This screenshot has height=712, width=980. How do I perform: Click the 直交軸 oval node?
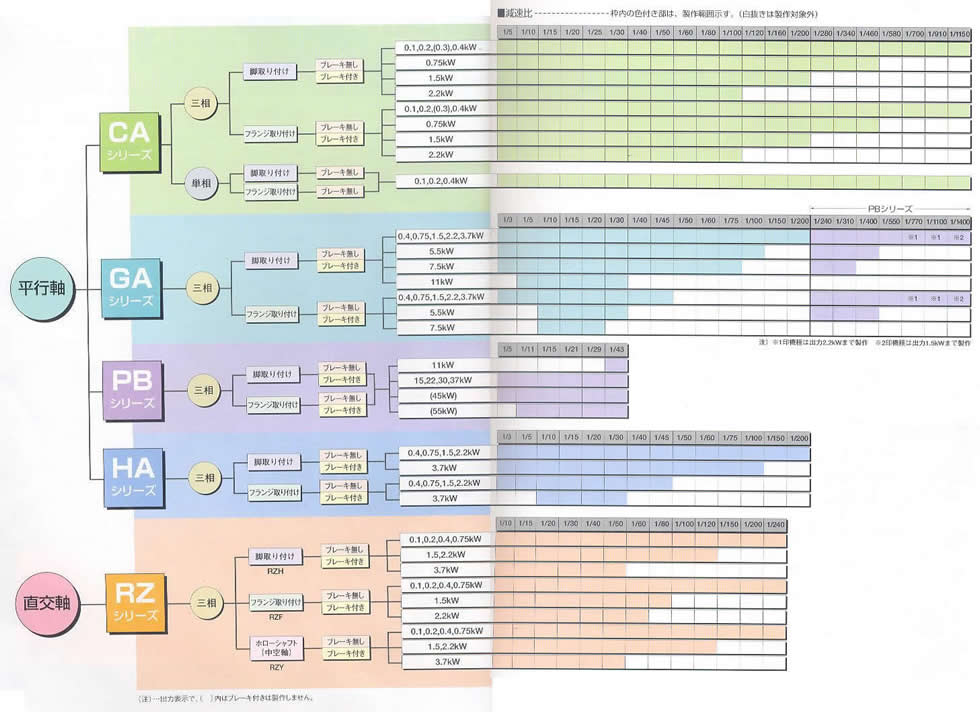[46, 603]
